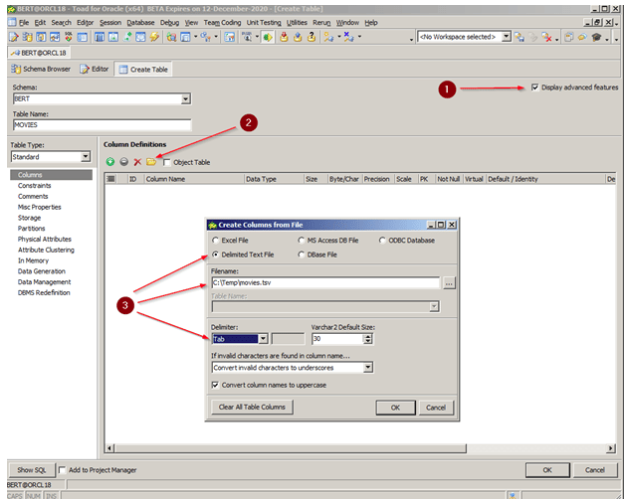Click the Varchar2 Default Size field
This screenshot has width=625, height=504.
pos(338,339)
